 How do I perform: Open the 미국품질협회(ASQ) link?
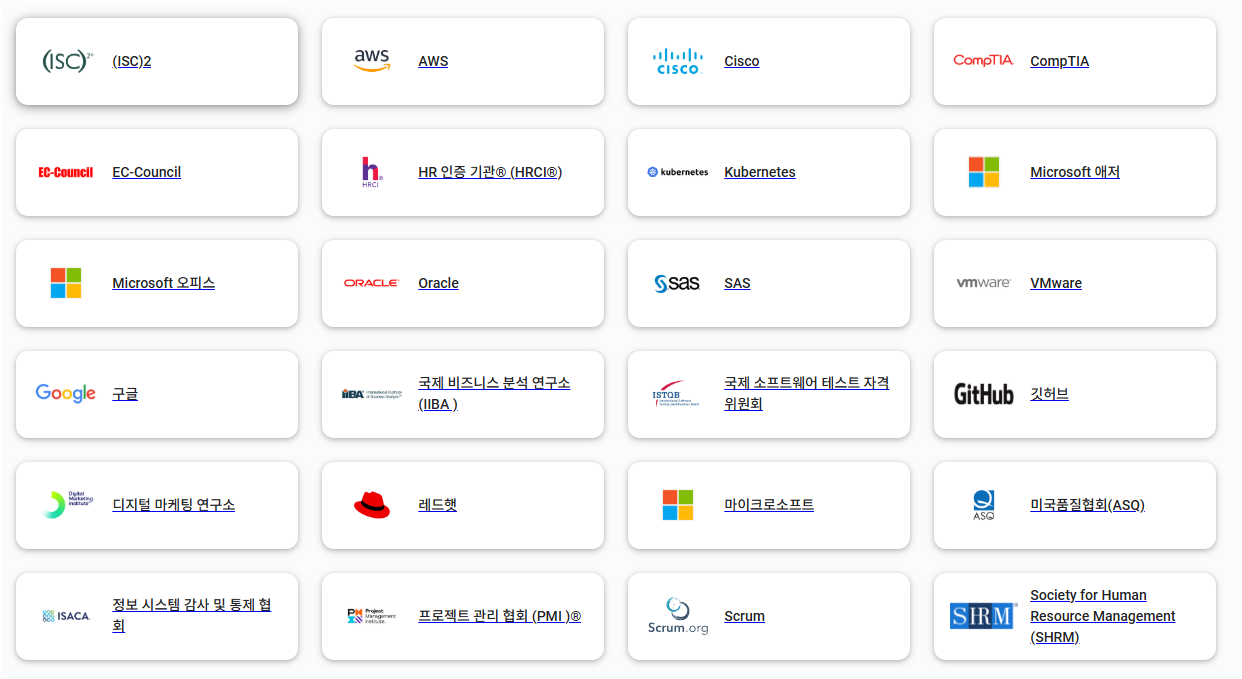coord(1087,505)
